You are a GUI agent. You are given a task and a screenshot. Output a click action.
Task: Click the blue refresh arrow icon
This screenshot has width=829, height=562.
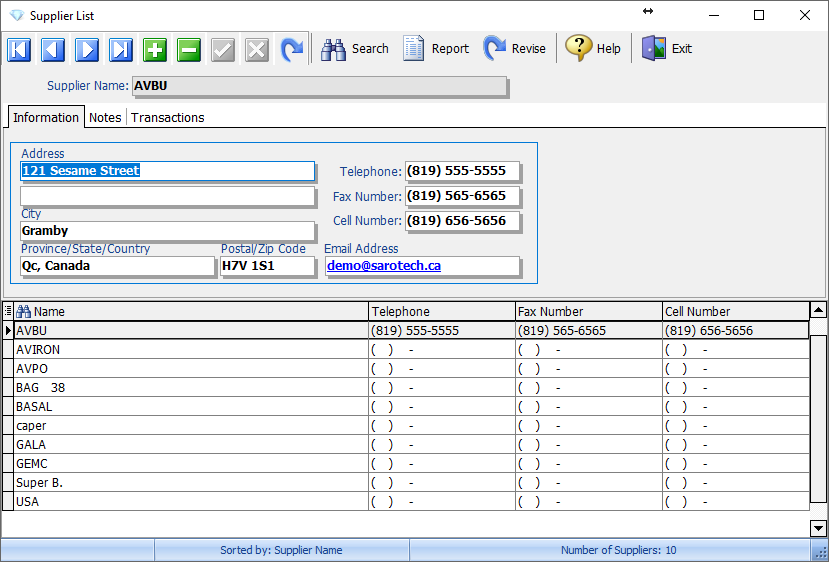(291, 49)
